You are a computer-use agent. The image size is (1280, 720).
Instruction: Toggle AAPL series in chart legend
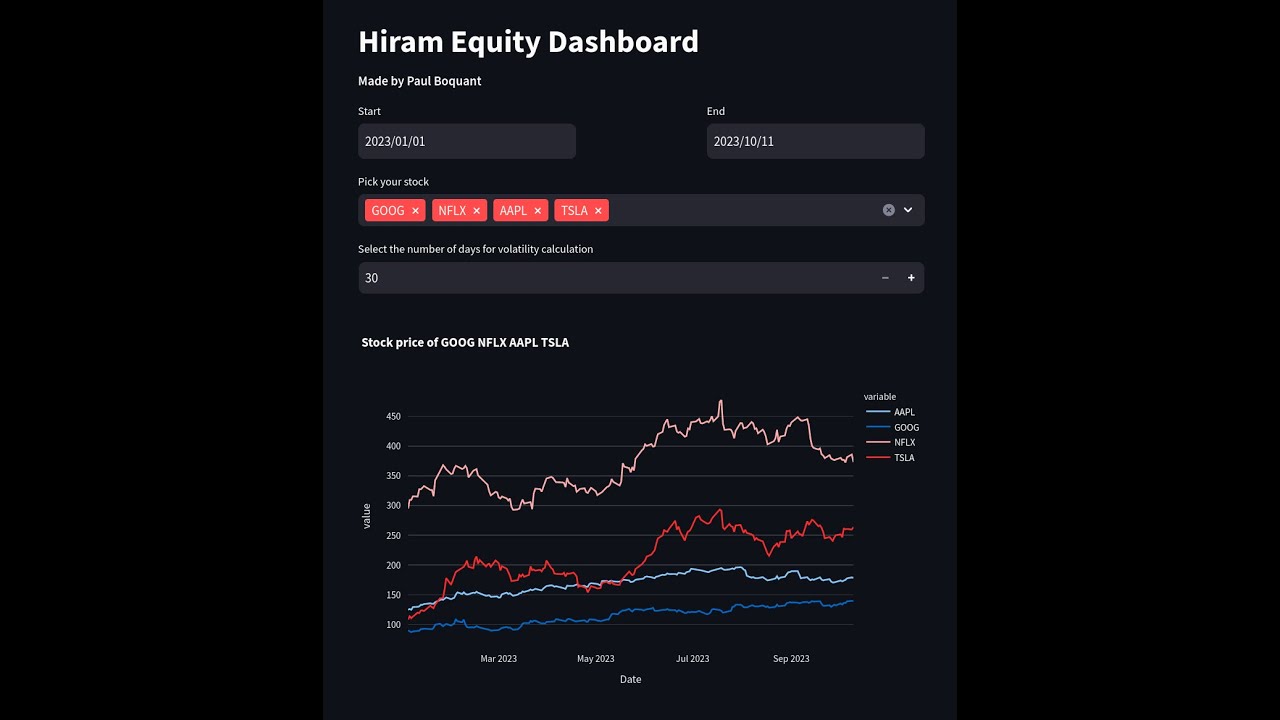point(891,412)
